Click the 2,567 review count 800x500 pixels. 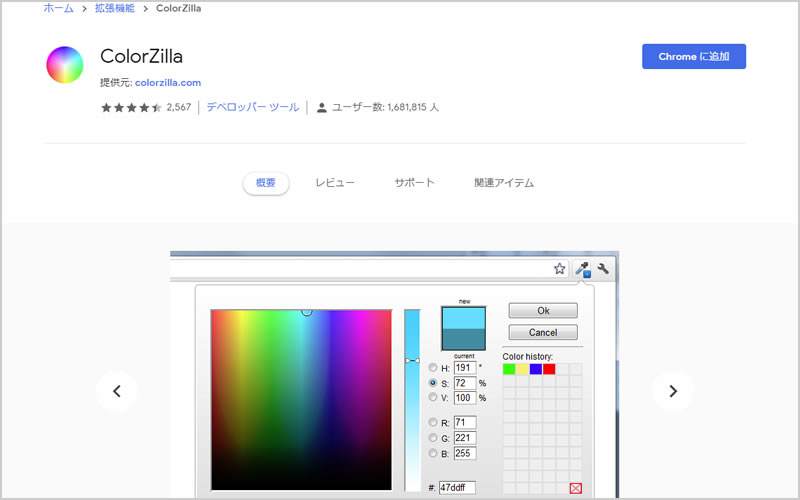coord(179,107)
